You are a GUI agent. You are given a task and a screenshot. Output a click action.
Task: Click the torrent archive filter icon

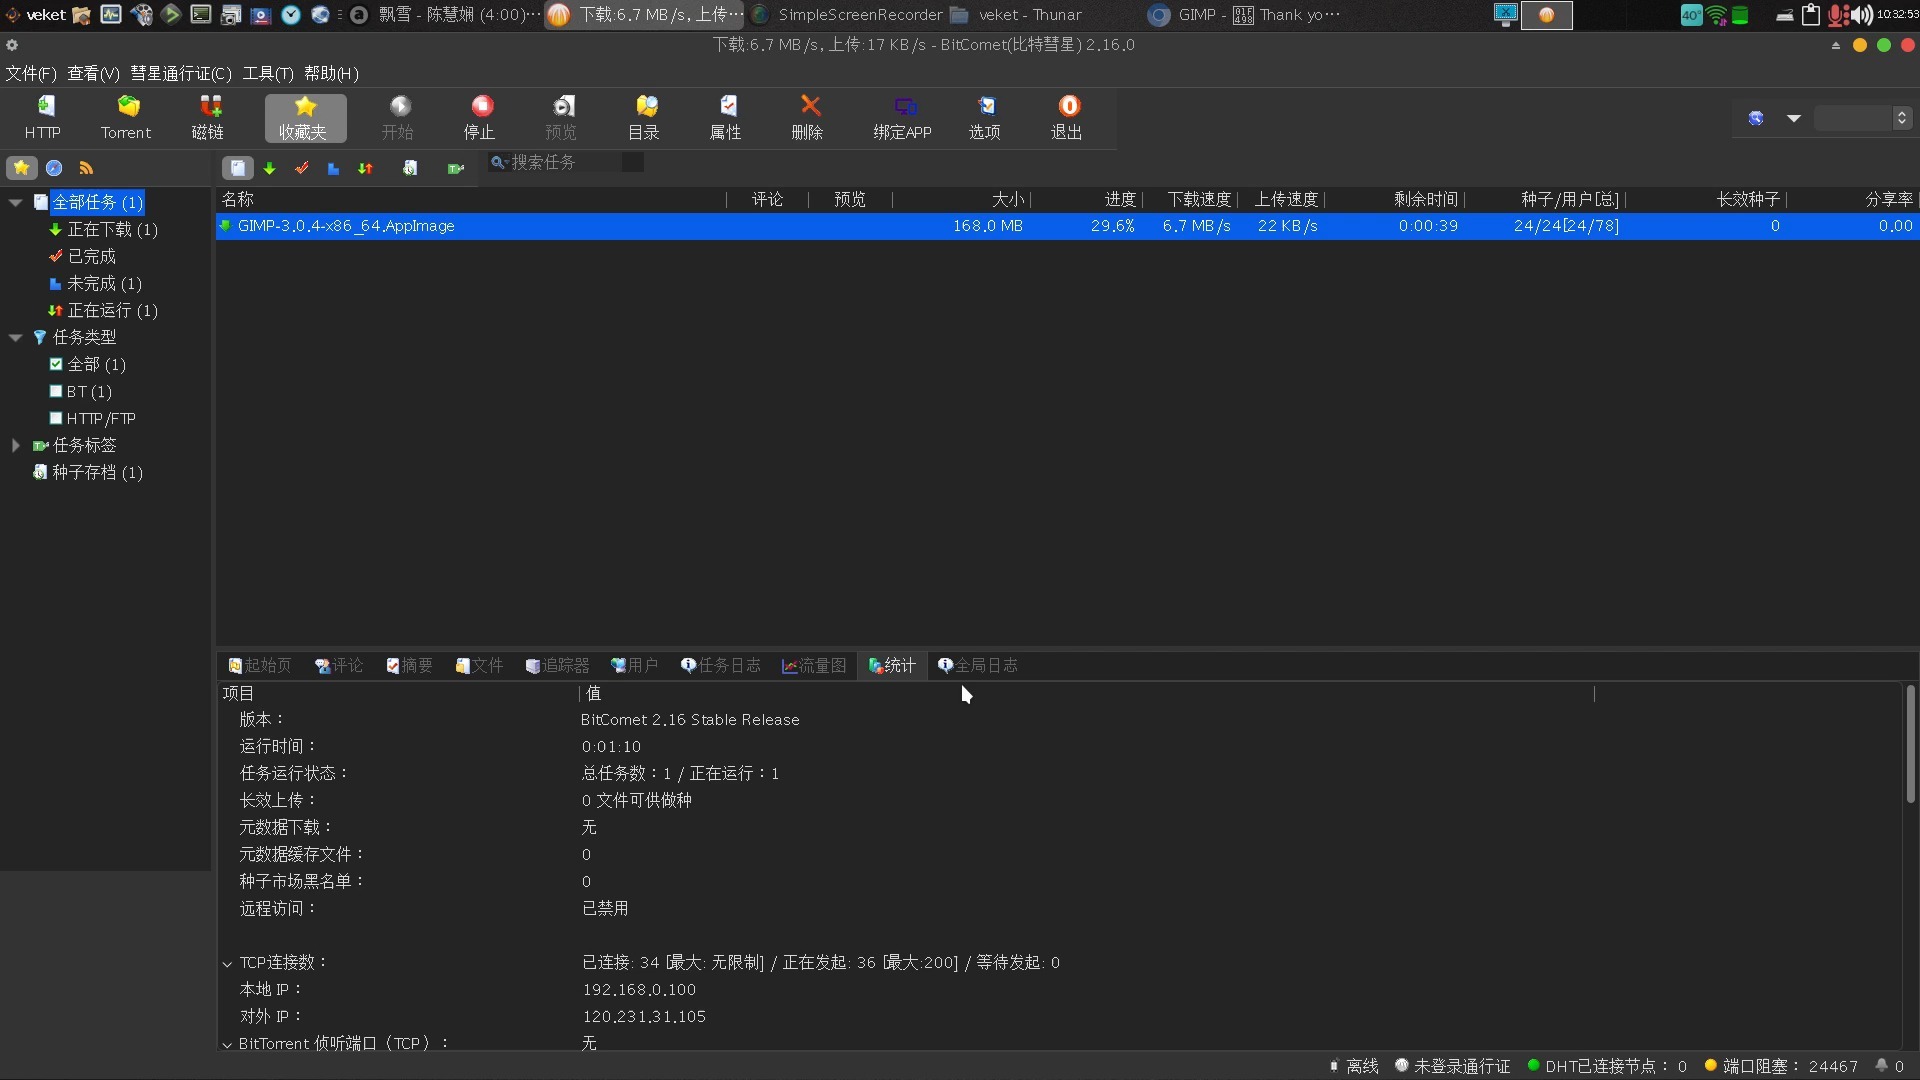tap(410, 169)
